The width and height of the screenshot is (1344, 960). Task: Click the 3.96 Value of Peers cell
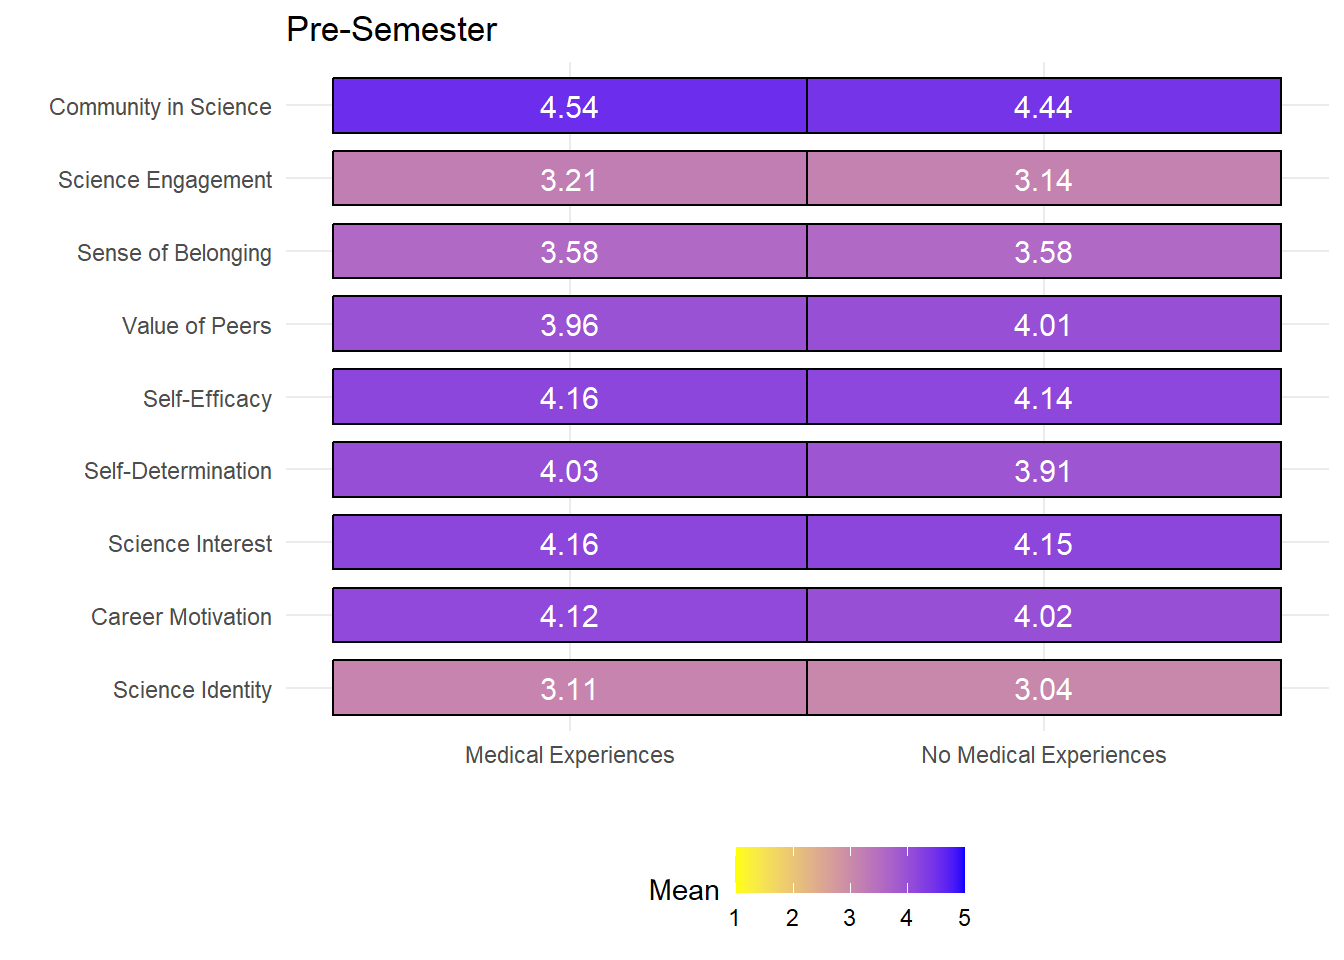pyautogui.click(x=570, y=324)
